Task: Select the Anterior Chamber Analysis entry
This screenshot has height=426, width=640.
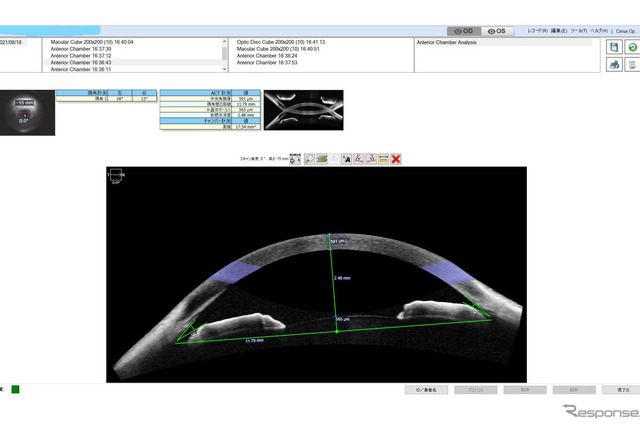Action: 447,42
